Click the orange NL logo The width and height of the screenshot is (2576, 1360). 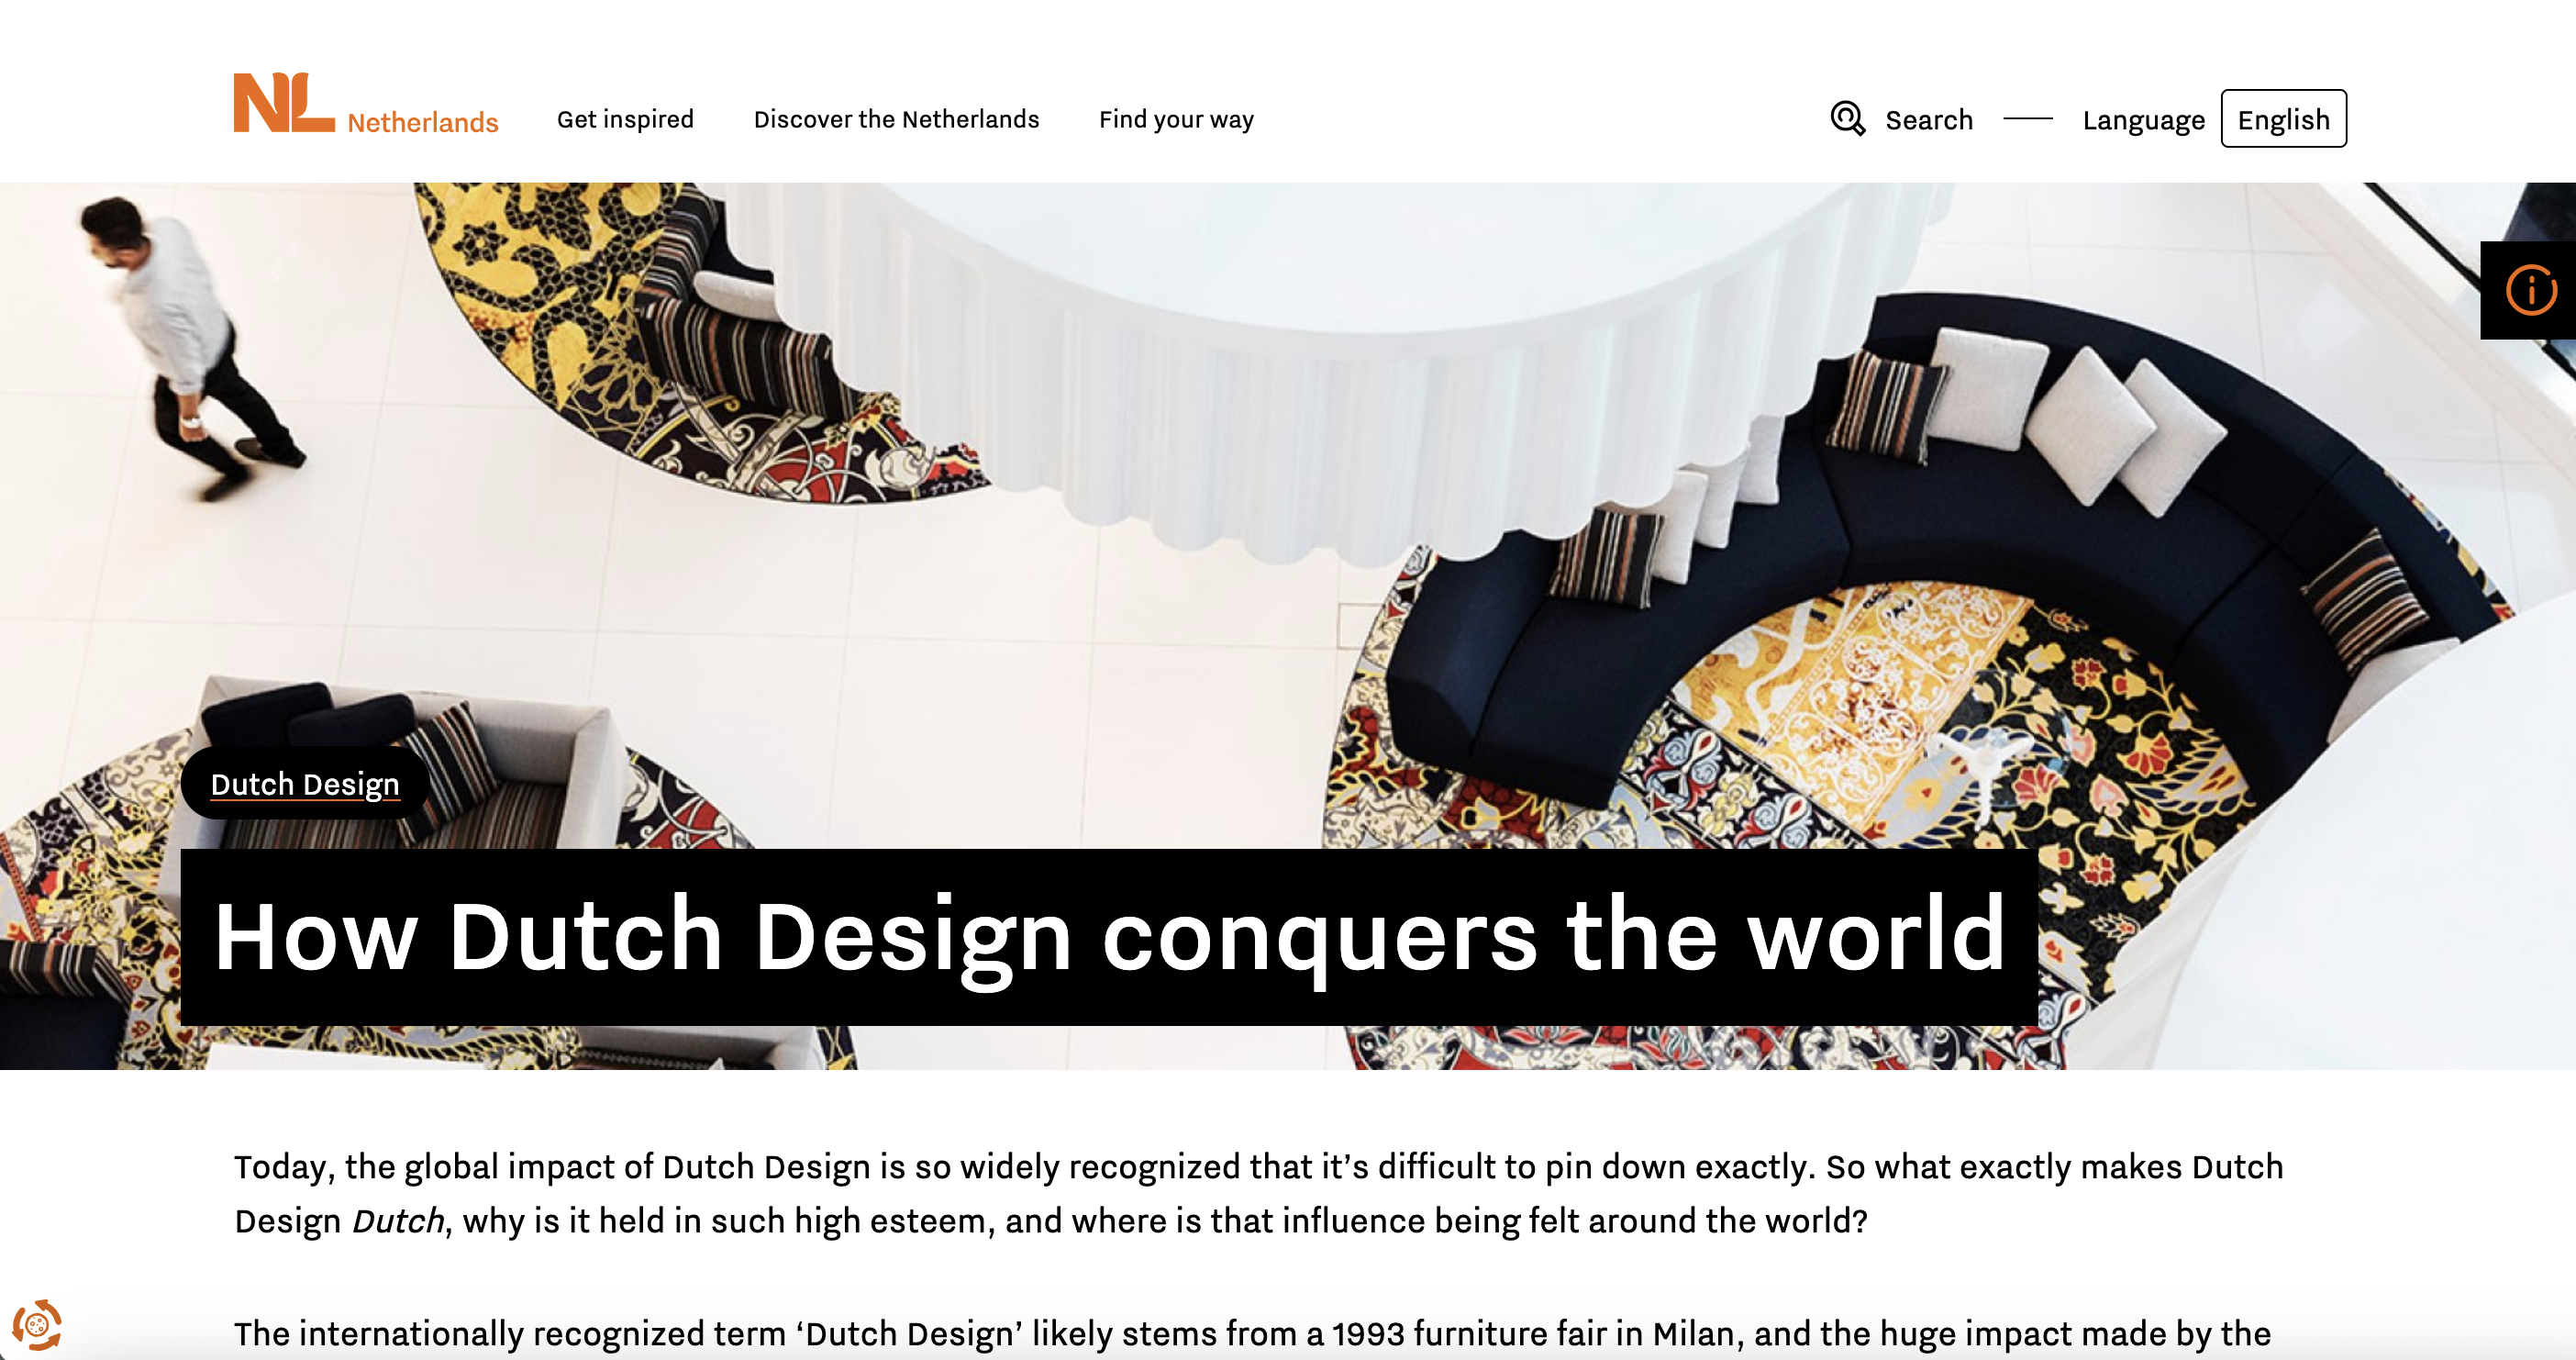284,102
